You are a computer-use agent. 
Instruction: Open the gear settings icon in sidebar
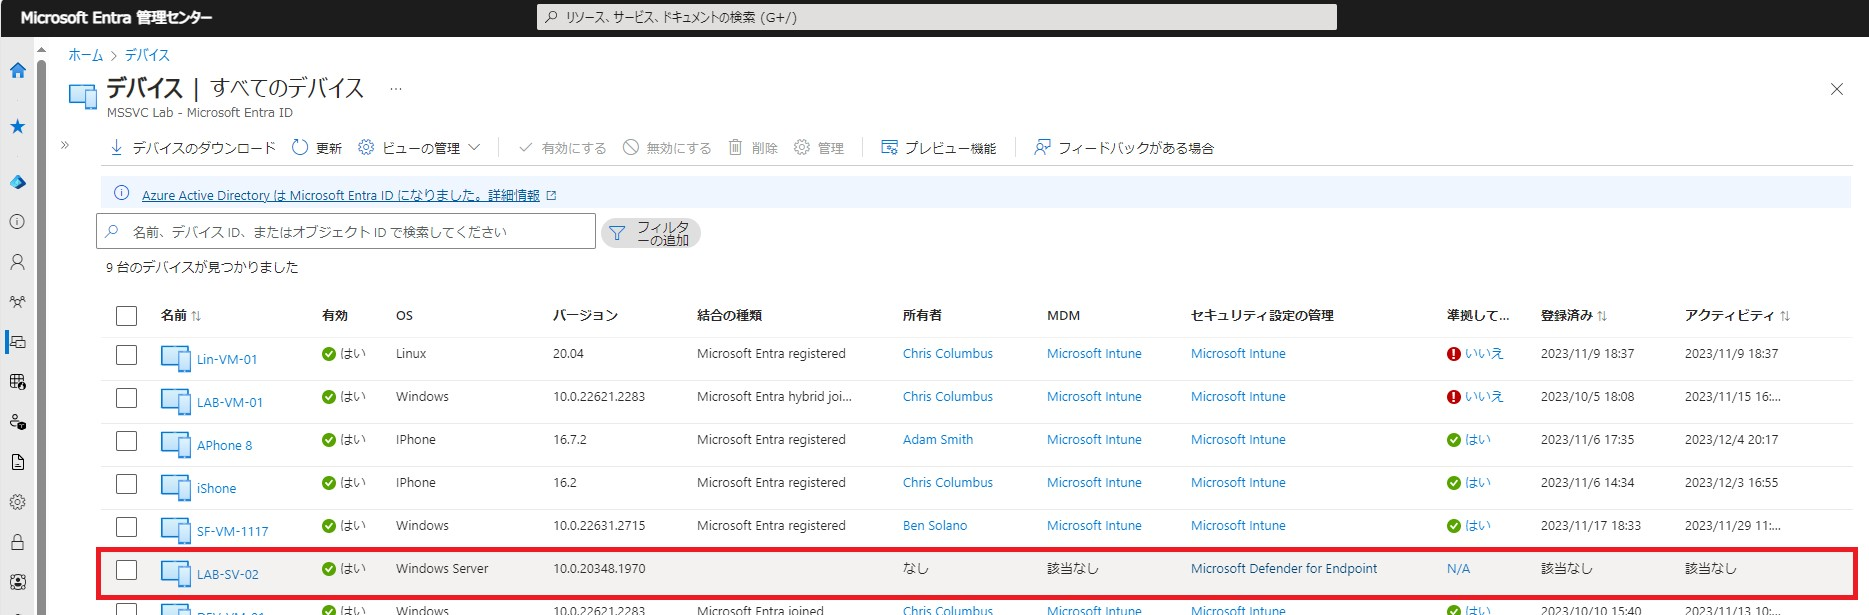click(x=17, y=502)
